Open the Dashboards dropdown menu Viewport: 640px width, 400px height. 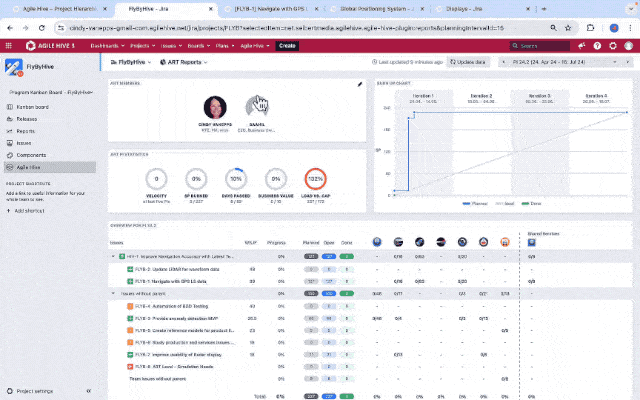pyautogui.click(x=107, y=46)
